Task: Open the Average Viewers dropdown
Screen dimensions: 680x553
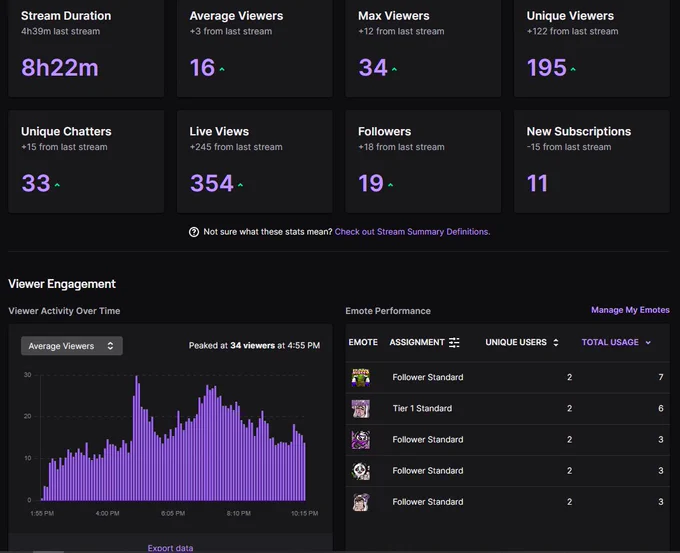Action: coord(72,346)
